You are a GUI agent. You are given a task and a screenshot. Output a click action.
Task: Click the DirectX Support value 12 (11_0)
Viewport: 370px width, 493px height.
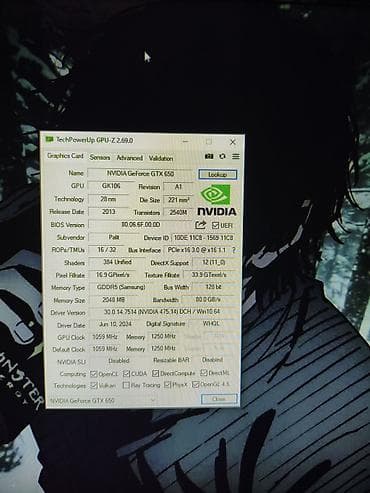coord(214,262)
